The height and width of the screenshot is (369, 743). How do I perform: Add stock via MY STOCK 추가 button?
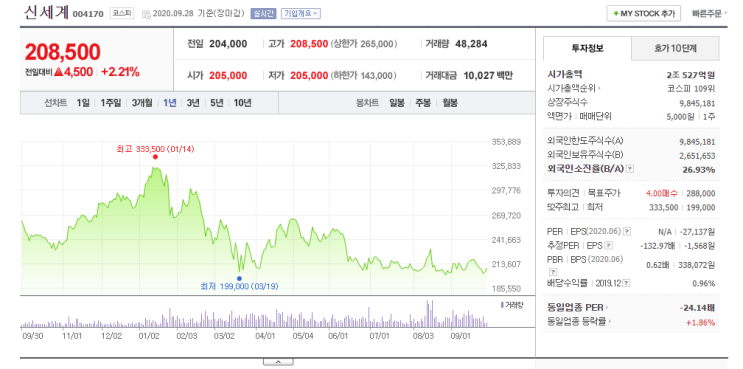(x=643, y=13)
